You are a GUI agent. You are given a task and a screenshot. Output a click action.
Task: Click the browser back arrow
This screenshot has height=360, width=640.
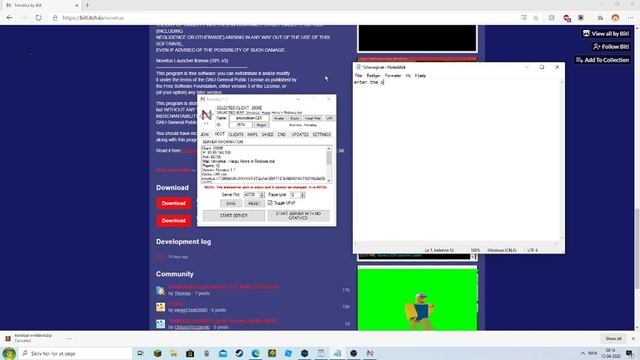(x=9, y=18)
